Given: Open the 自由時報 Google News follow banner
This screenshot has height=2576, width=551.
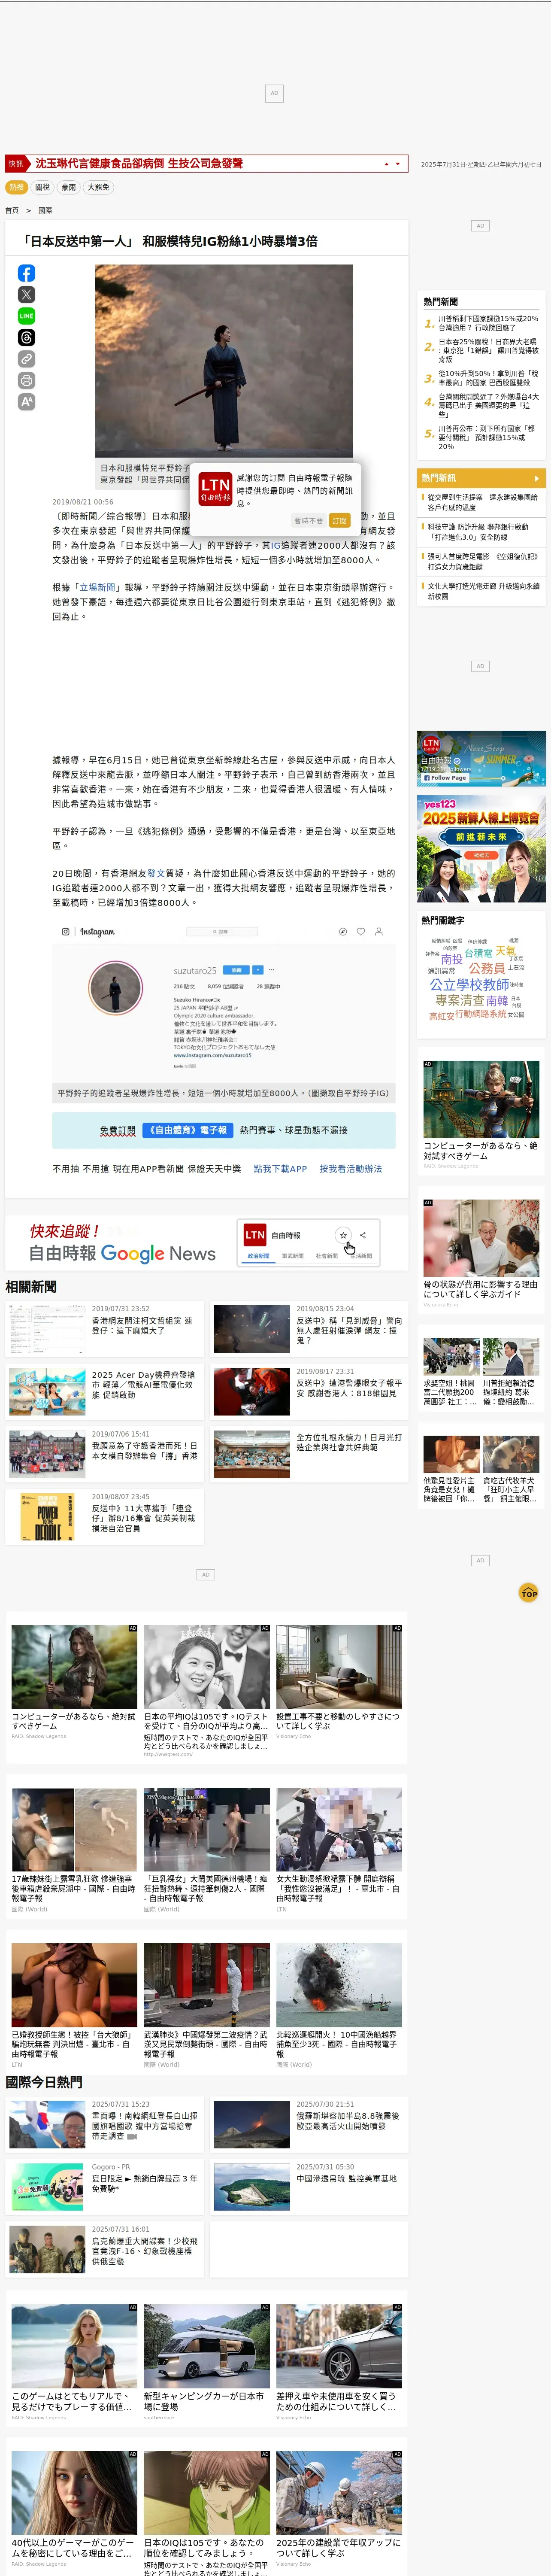Looking at the screenshot, I should click(x=206, y=1242).
